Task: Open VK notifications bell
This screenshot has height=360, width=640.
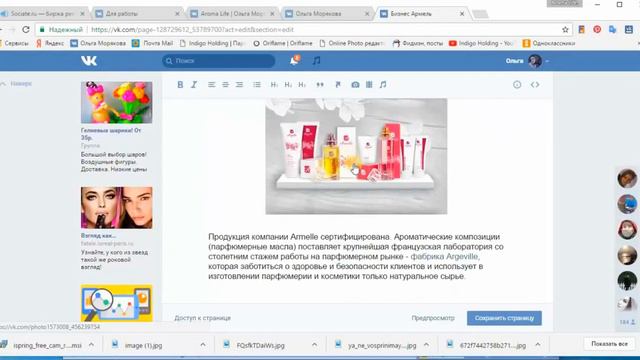Action: pos(294,61)
